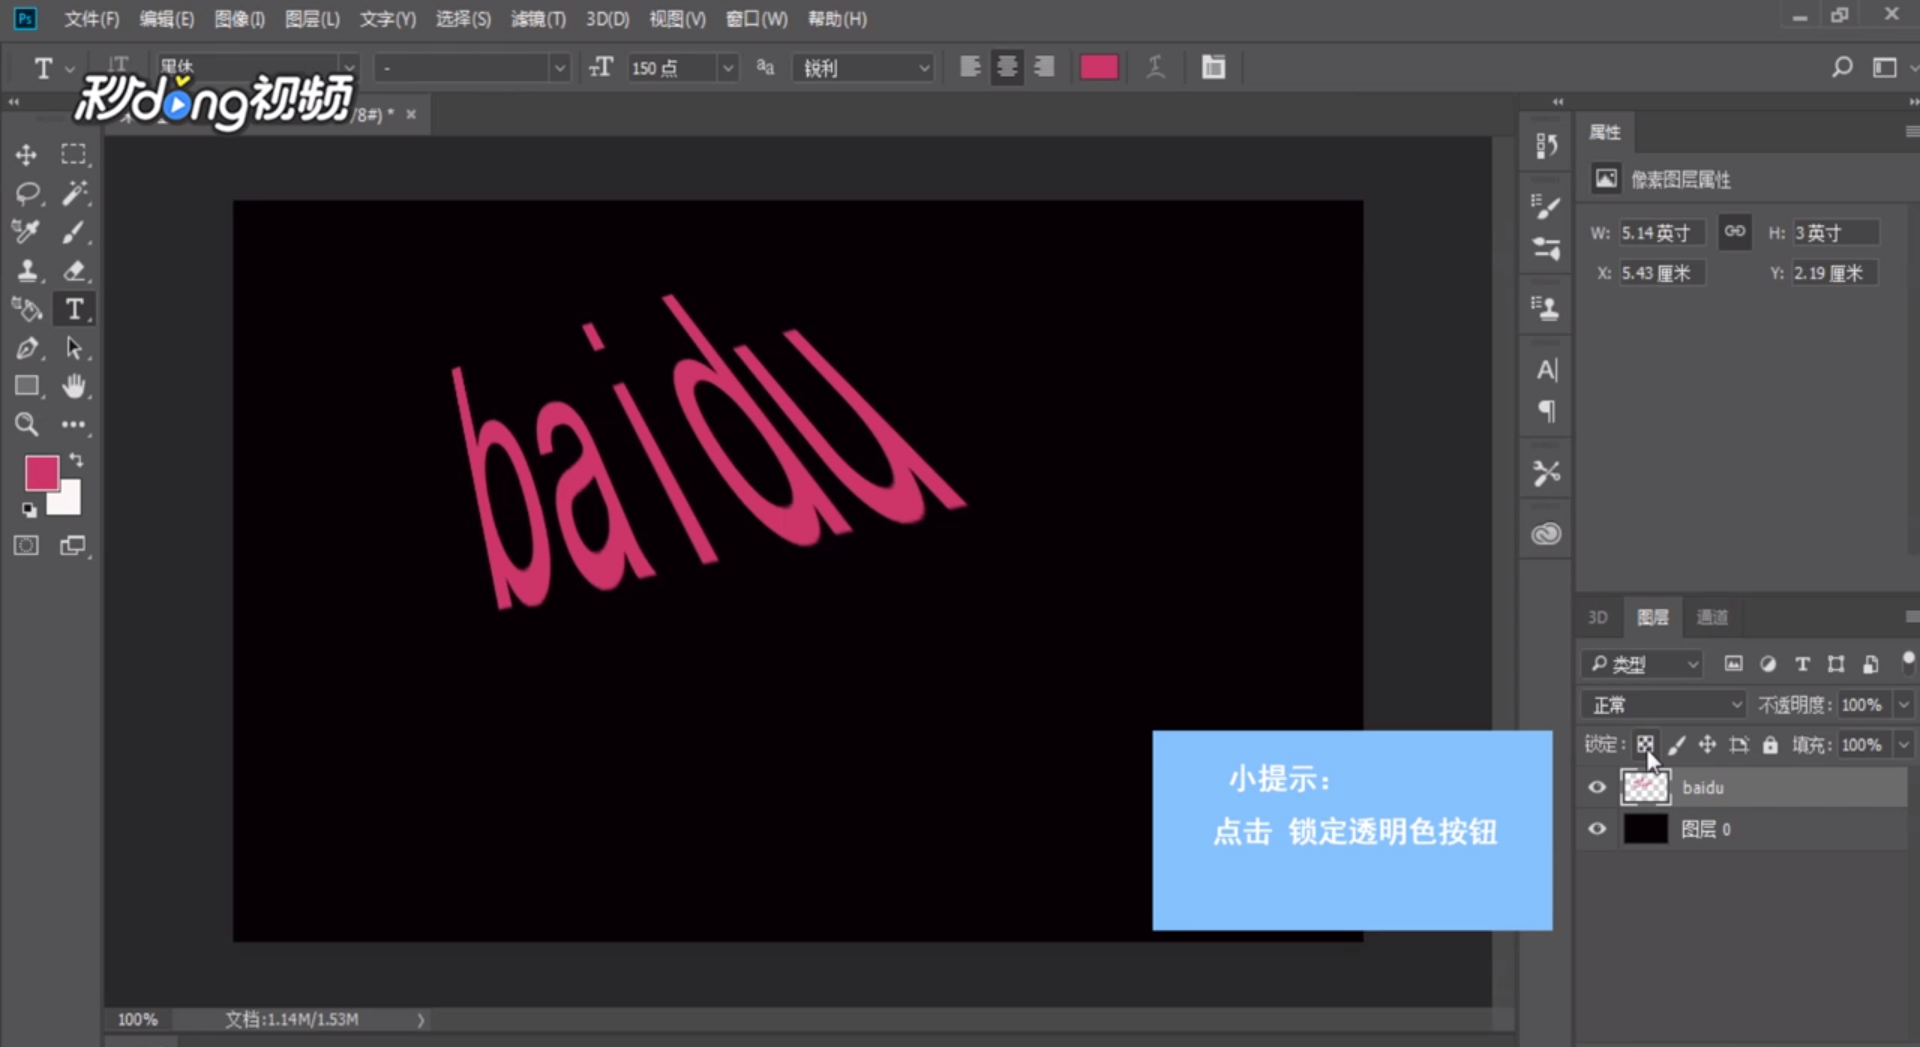Open the Warp Text dialog
Viewport: 1920px width, 1047px height.
tap(1155, 67)
